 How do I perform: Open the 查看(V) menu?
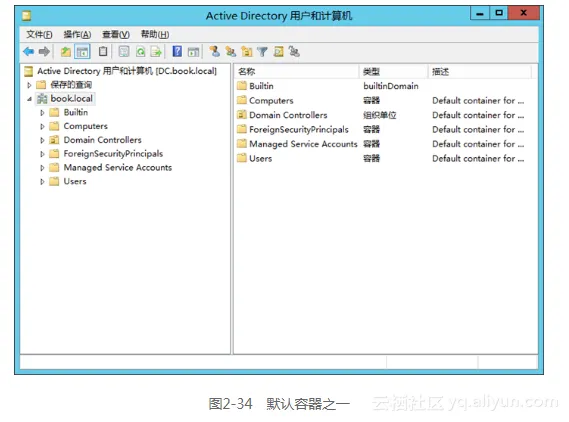pos(116,34)
